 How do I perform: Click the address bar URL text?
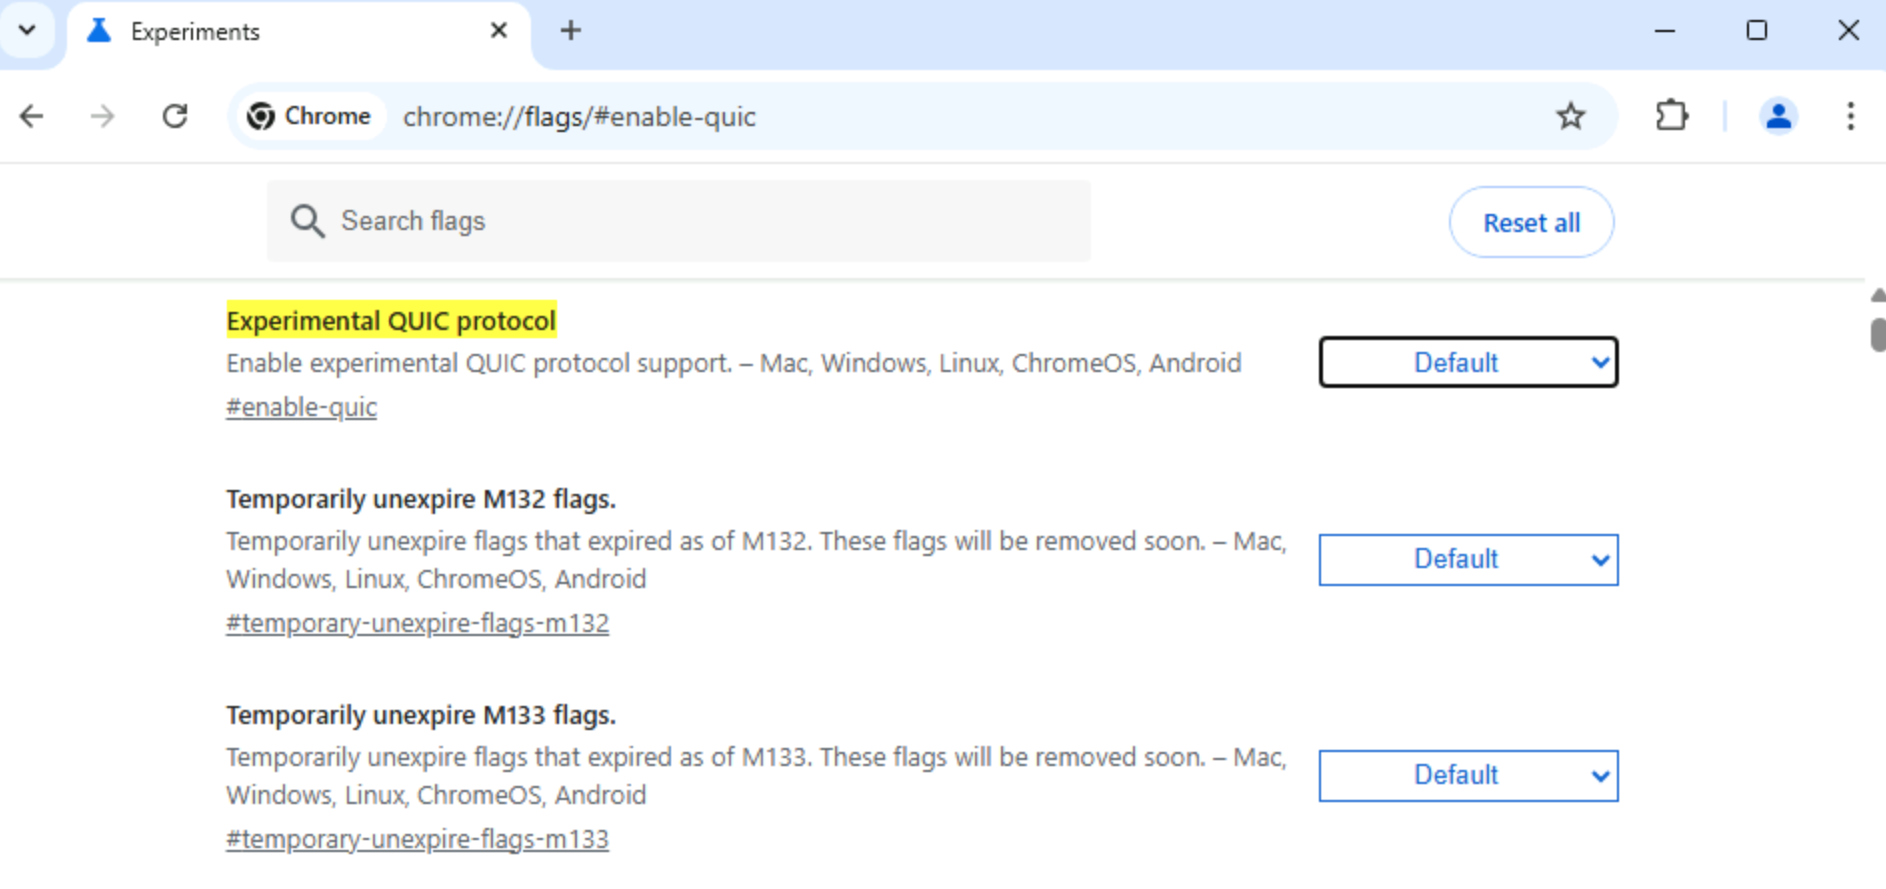579,117
